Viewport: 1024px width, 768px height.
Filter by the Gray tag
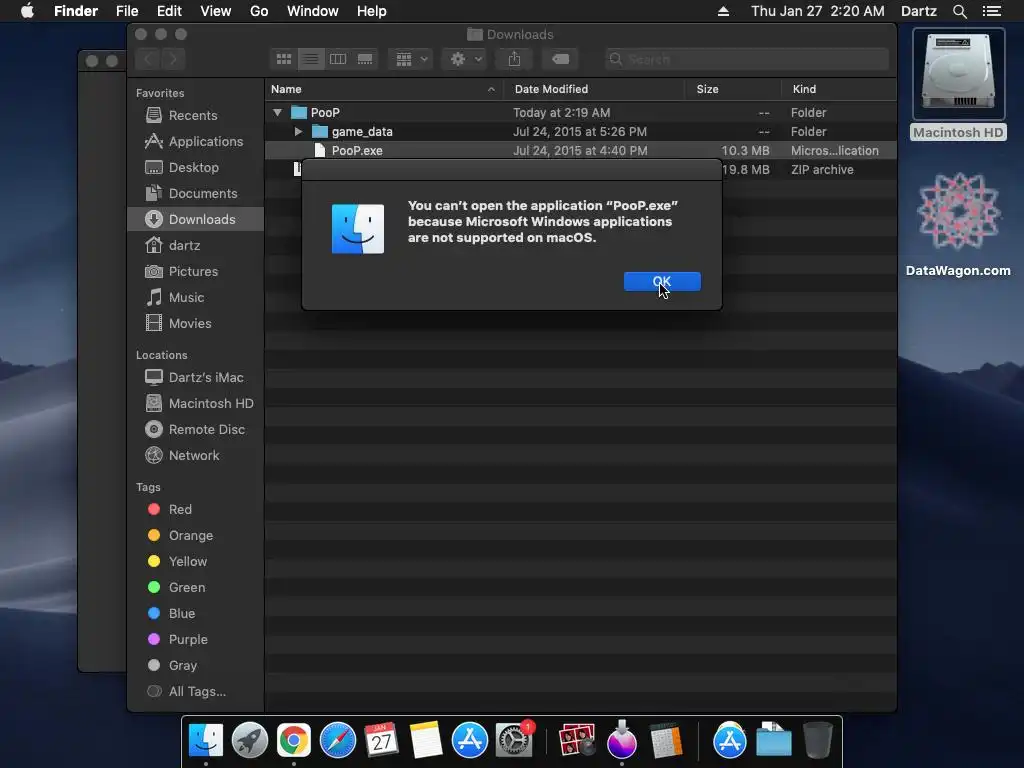coord(196,665)
